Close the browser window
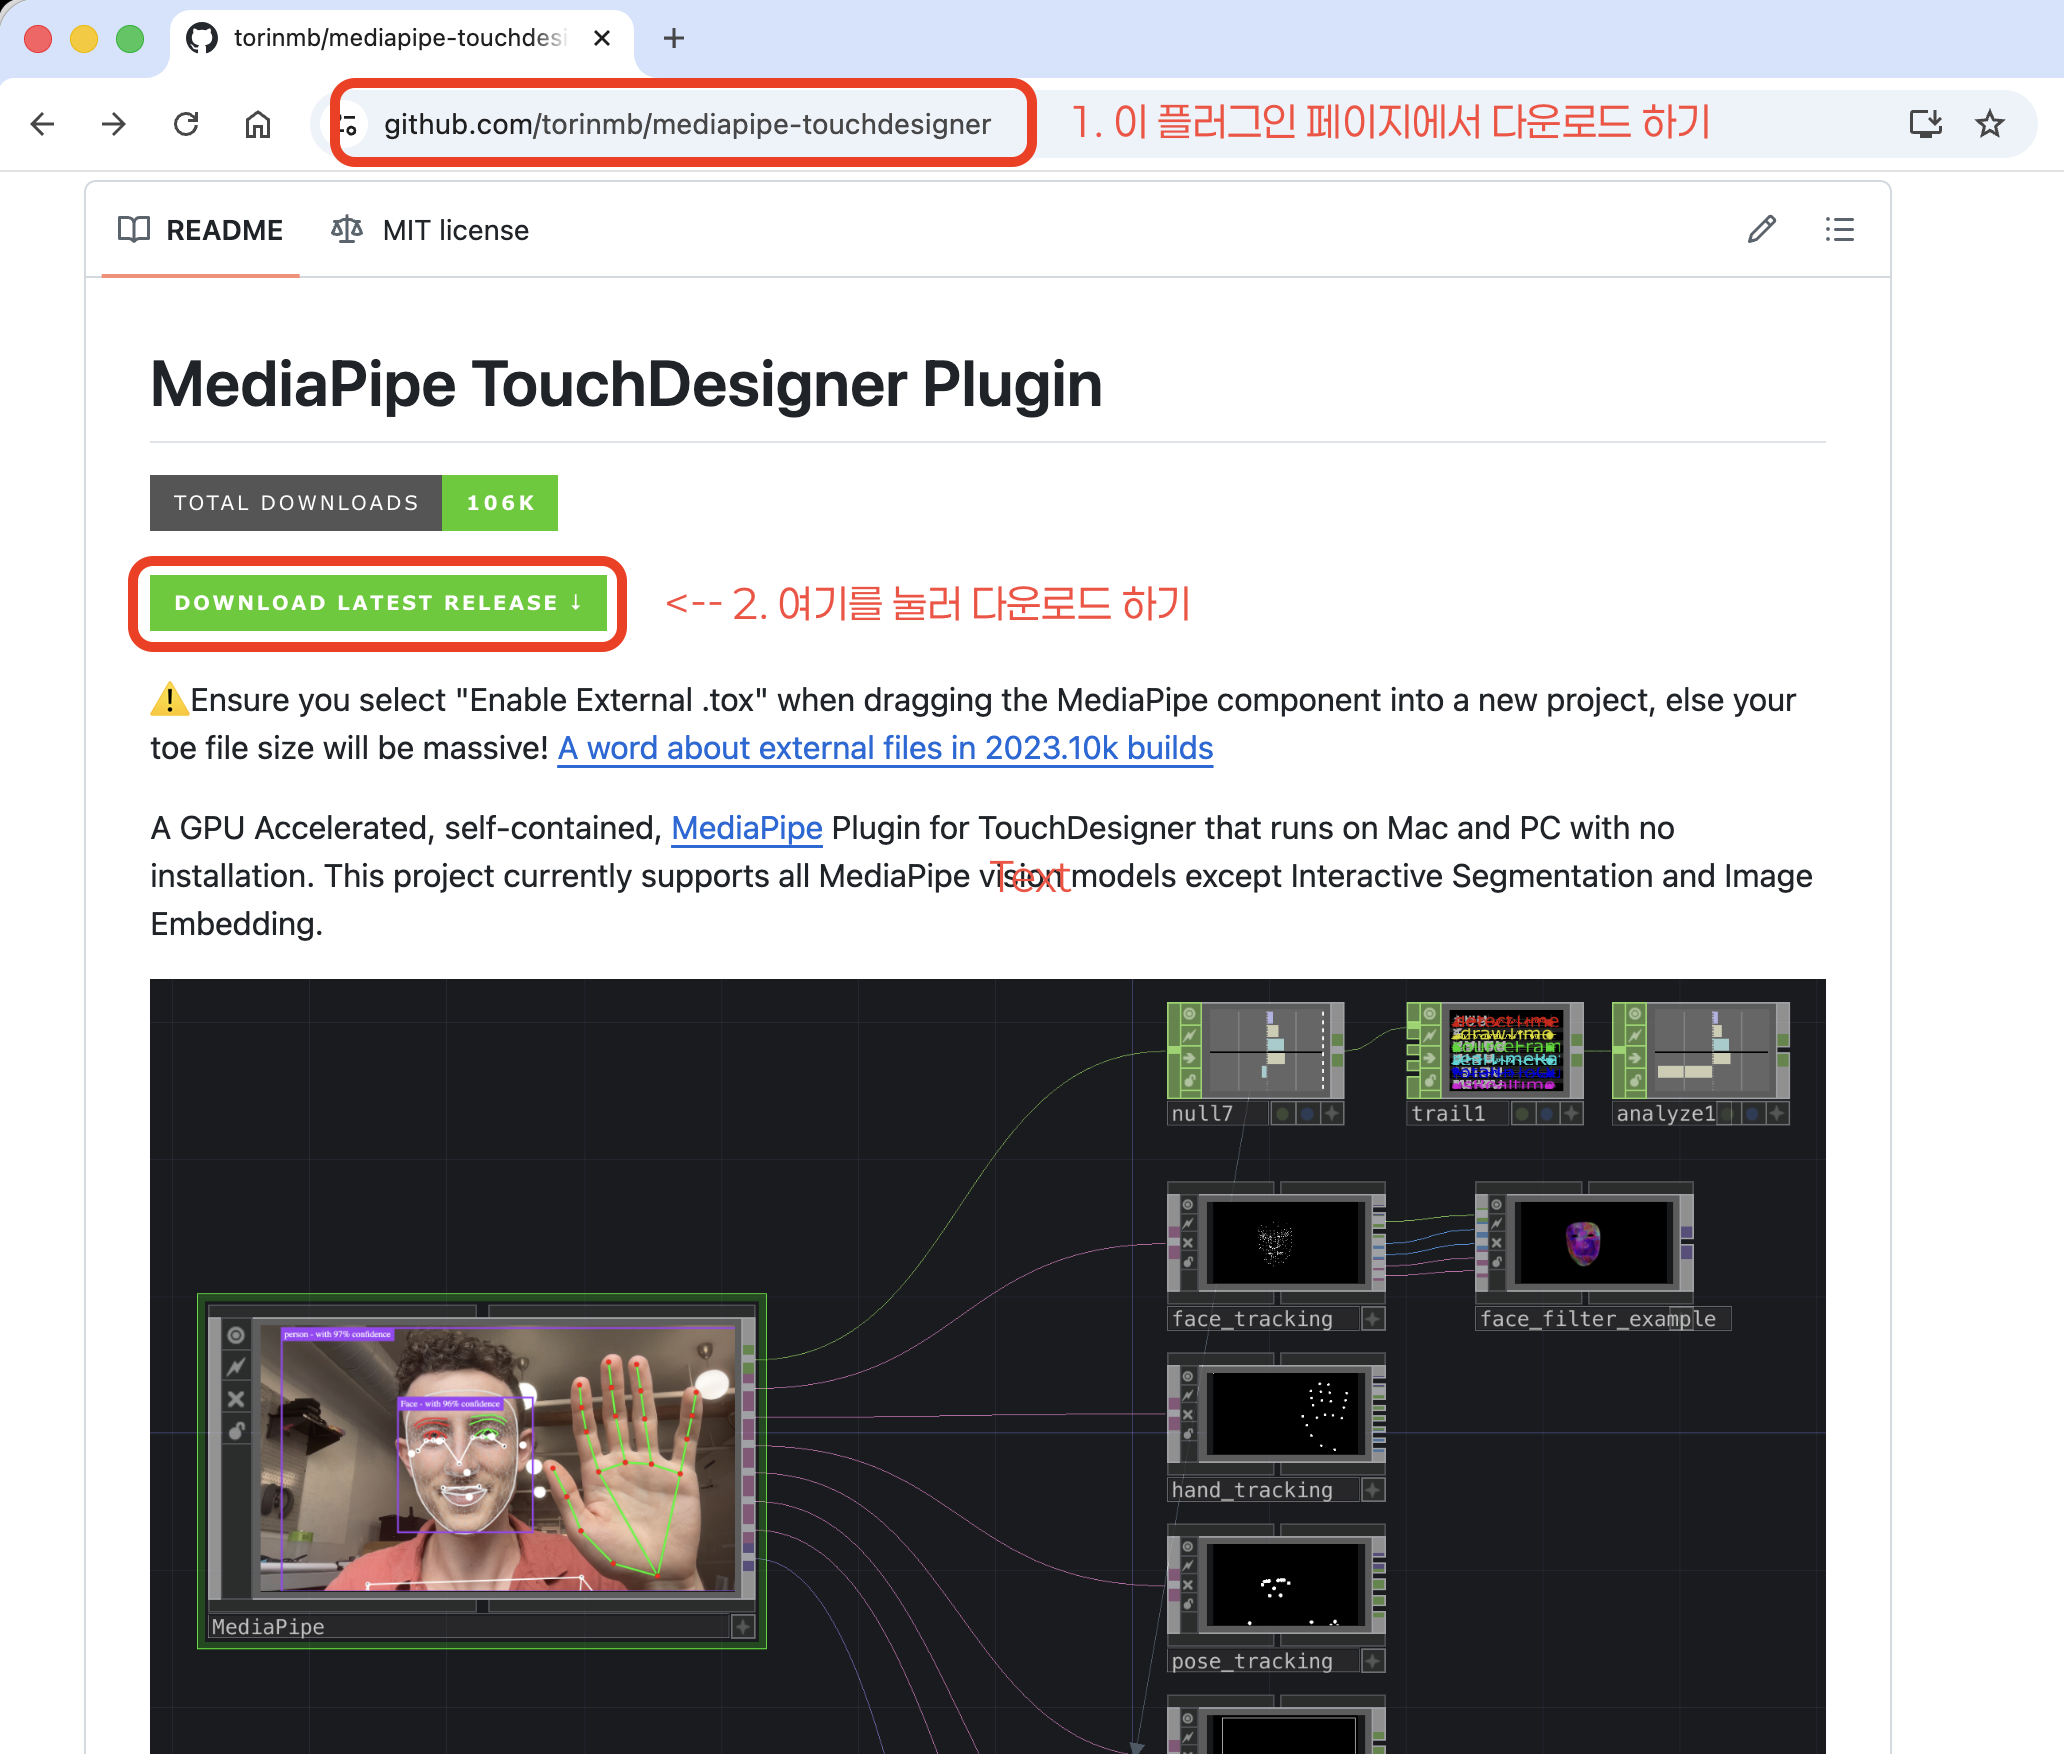This screenshot has width=2064, height=1754. pos(38,39)
